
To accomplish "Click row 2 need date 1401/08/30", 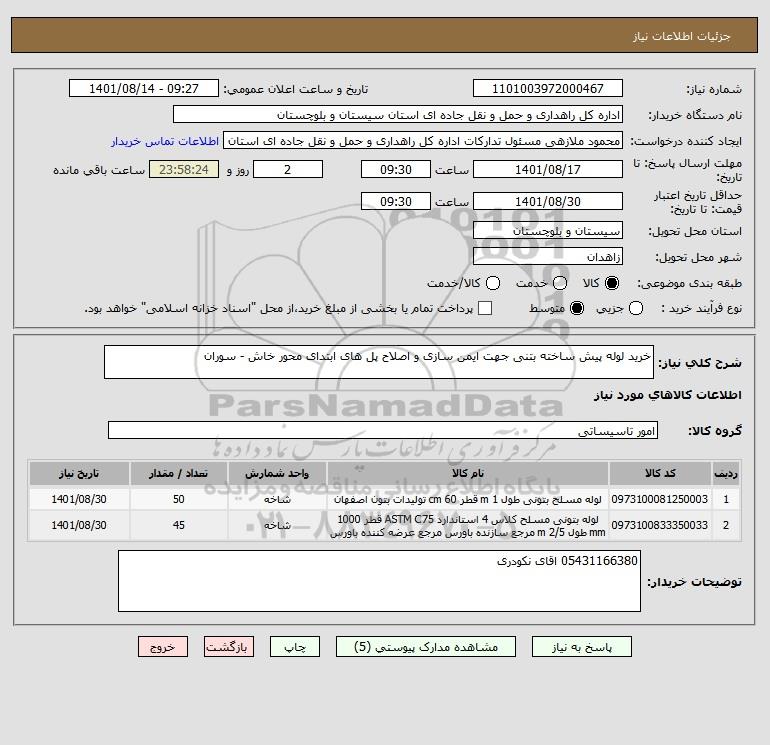I will tap(79, 525).
